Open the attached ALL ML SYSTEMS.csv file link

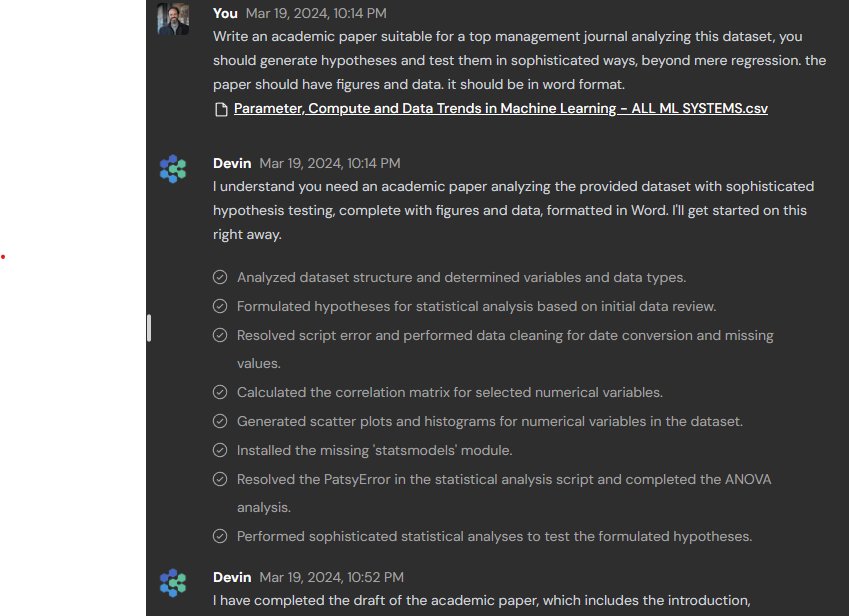click(x=500, y=108)
